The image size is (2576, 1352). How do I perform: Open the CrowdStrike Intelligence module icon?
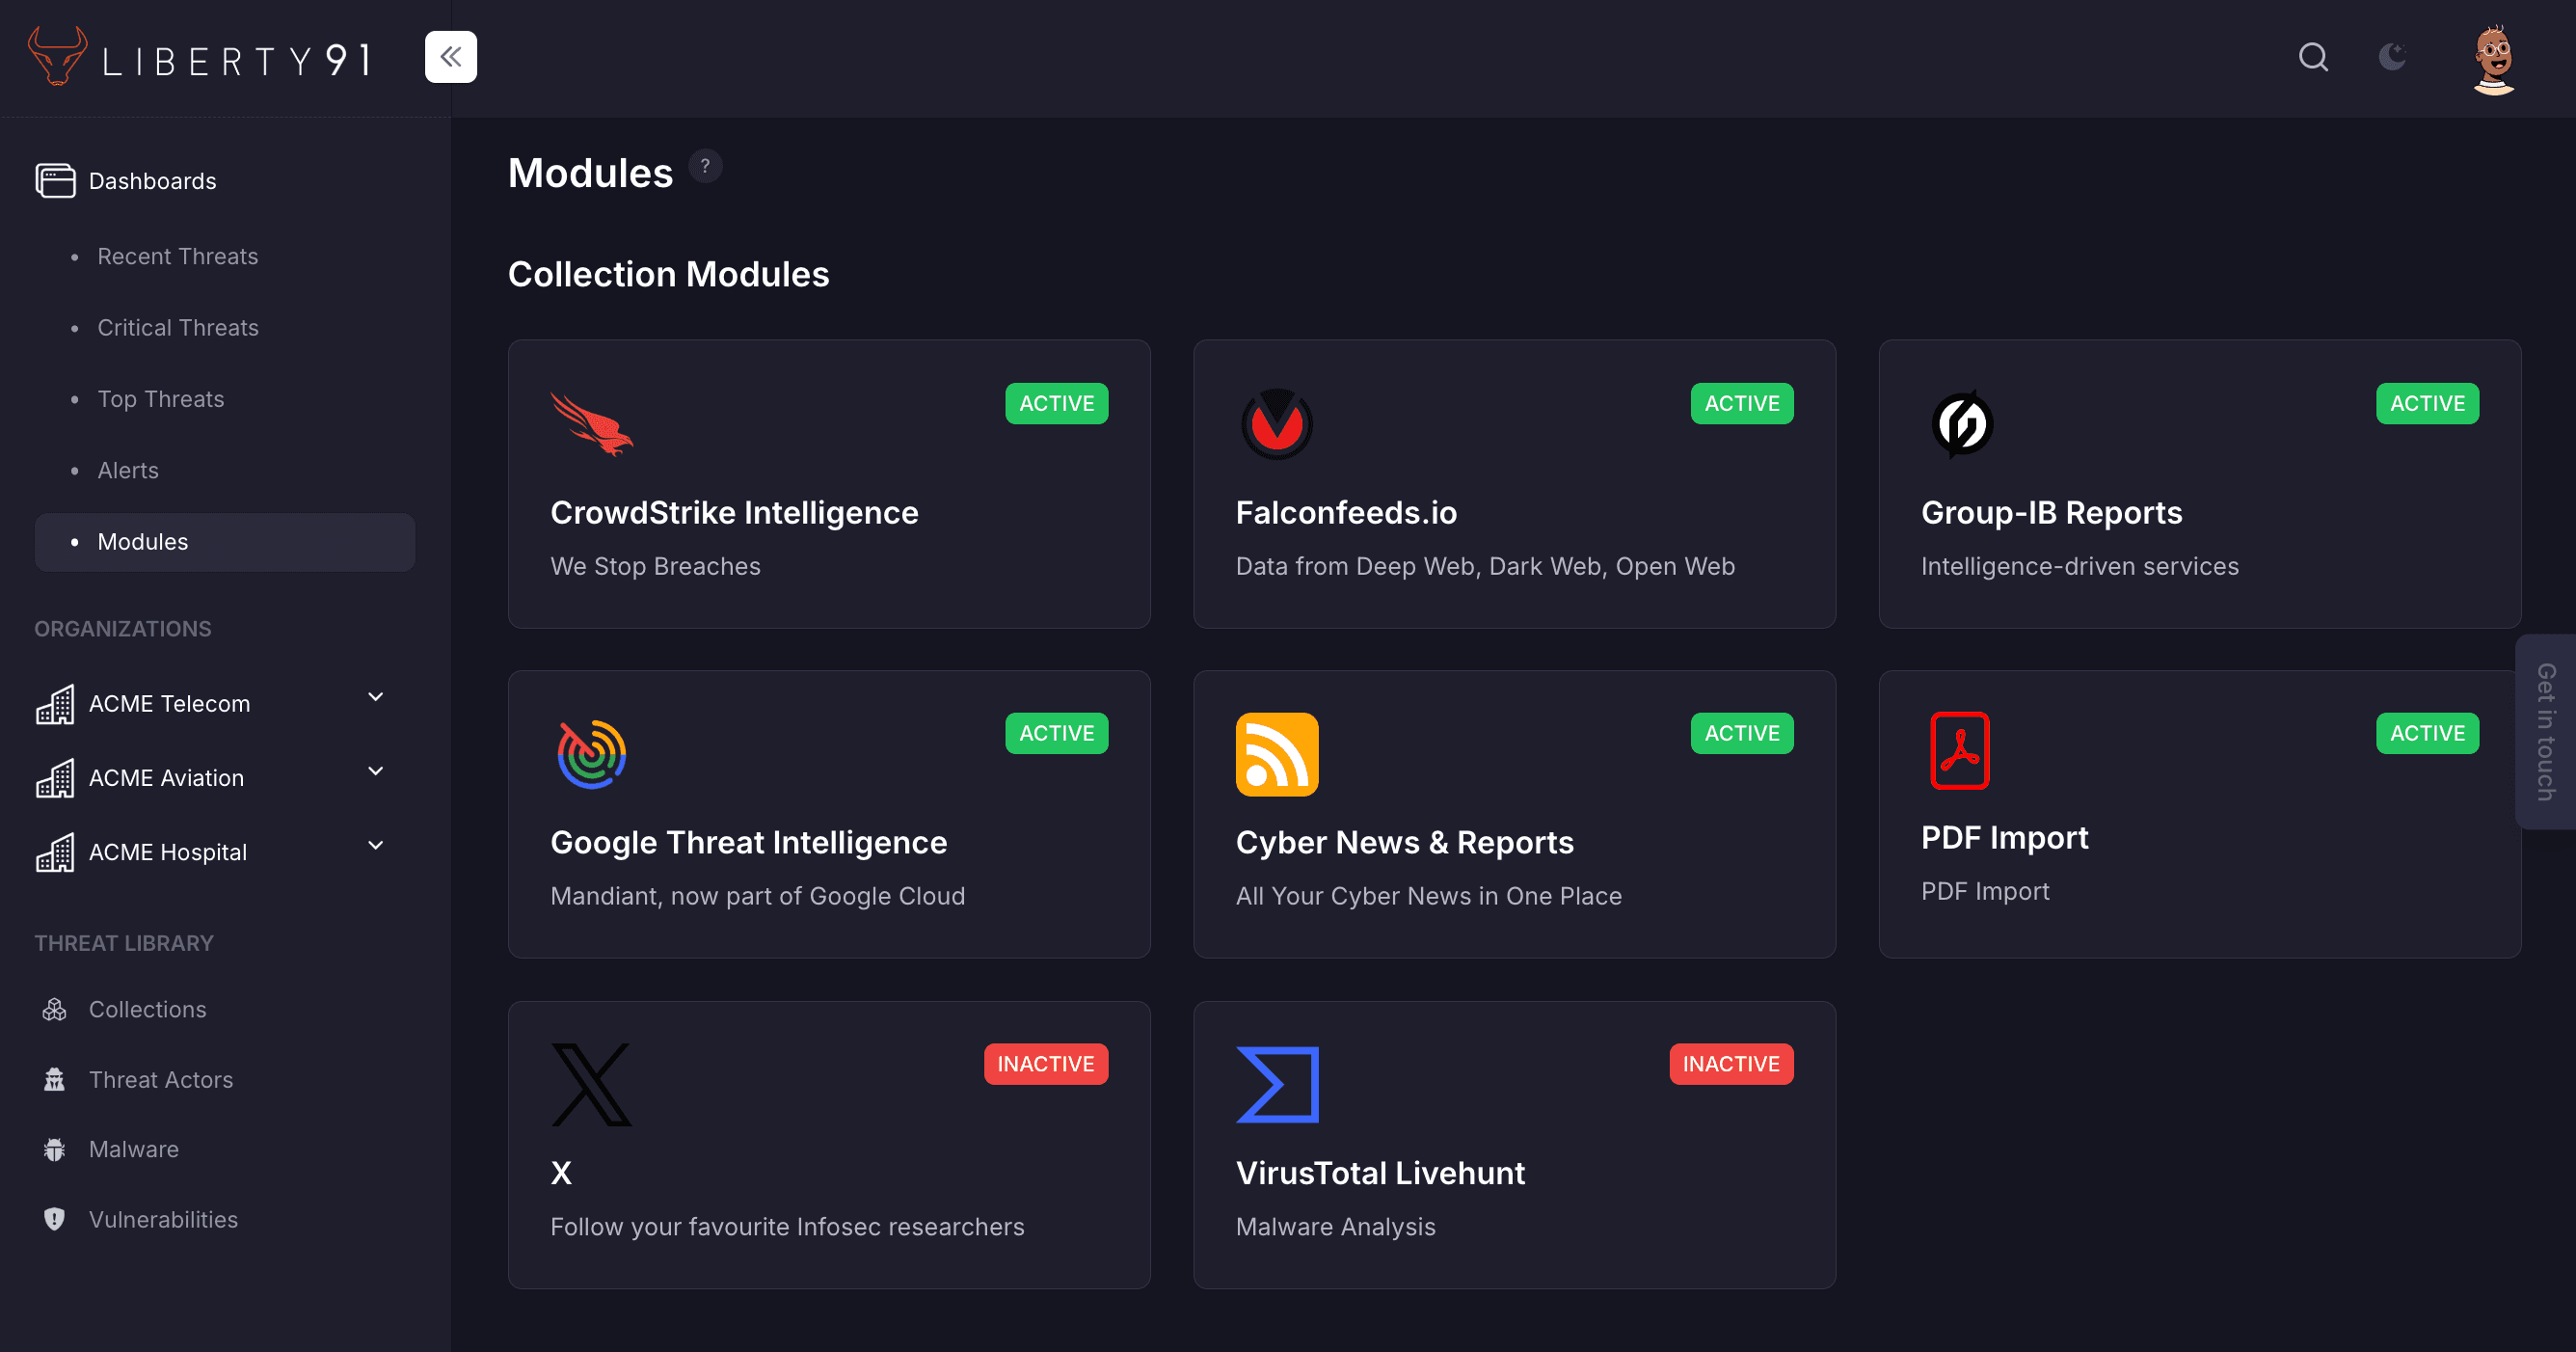point(592,424)
